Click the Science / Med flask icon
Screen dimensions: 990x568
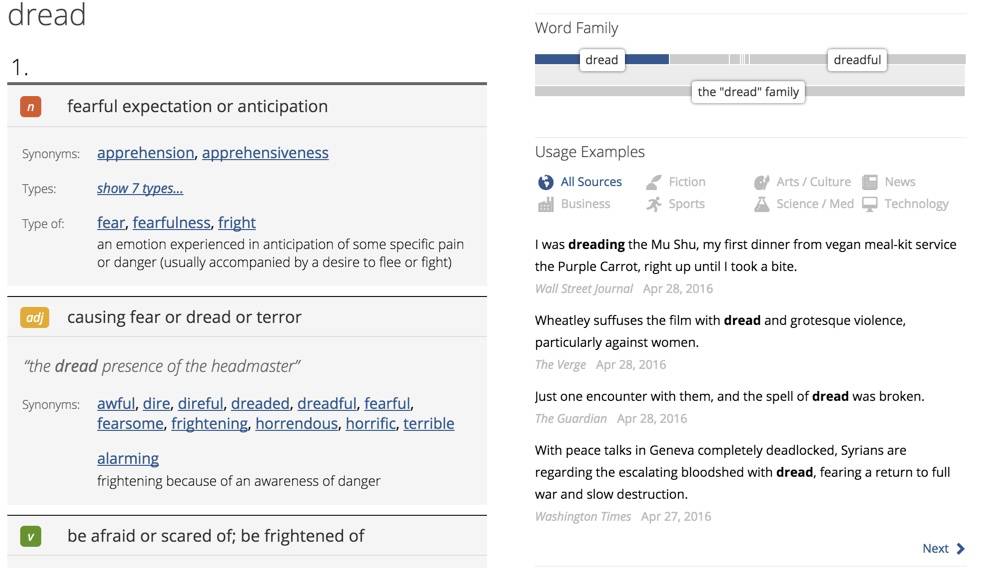point(762,204)
